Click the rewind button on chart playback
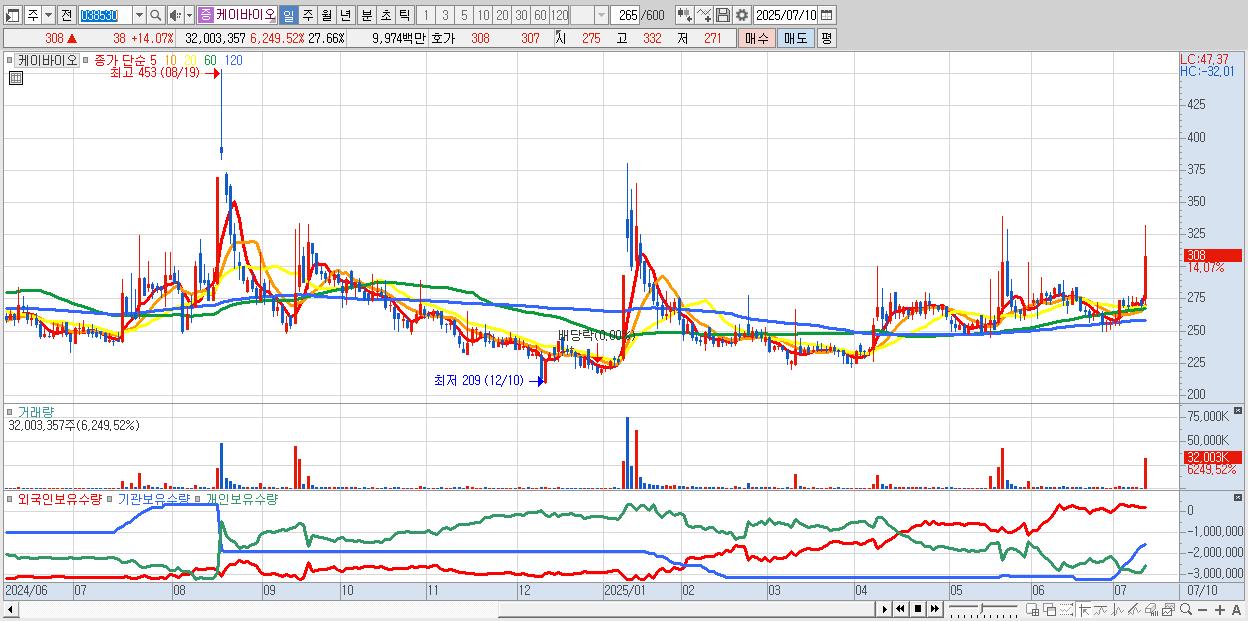Image resolution: width=1248 pixels, height=621 pixels. [901, 609]
